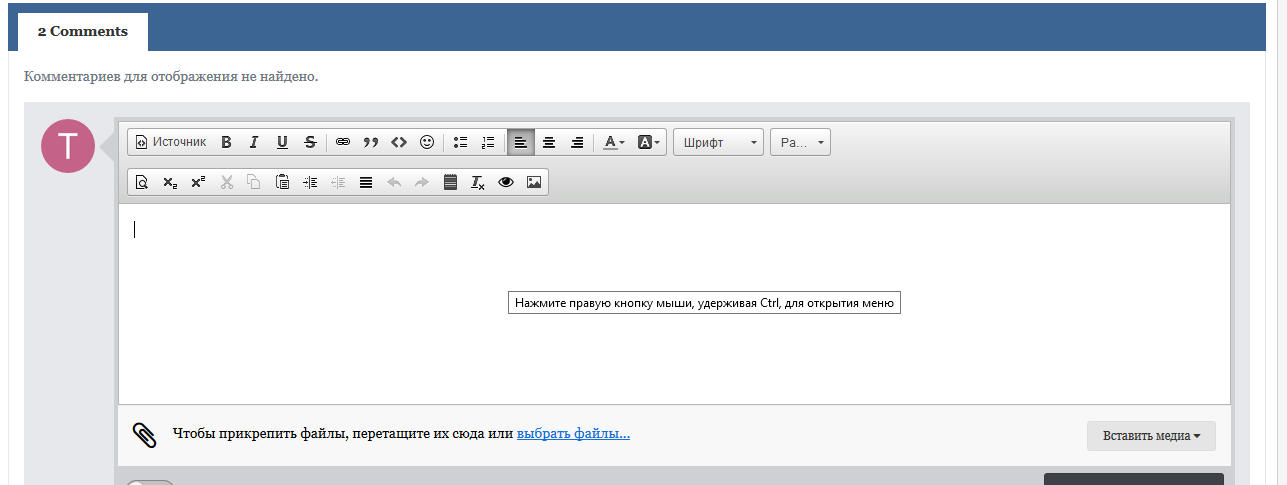Center-align the text
This screenshot has width=1287, height=485.
(549, 142)
